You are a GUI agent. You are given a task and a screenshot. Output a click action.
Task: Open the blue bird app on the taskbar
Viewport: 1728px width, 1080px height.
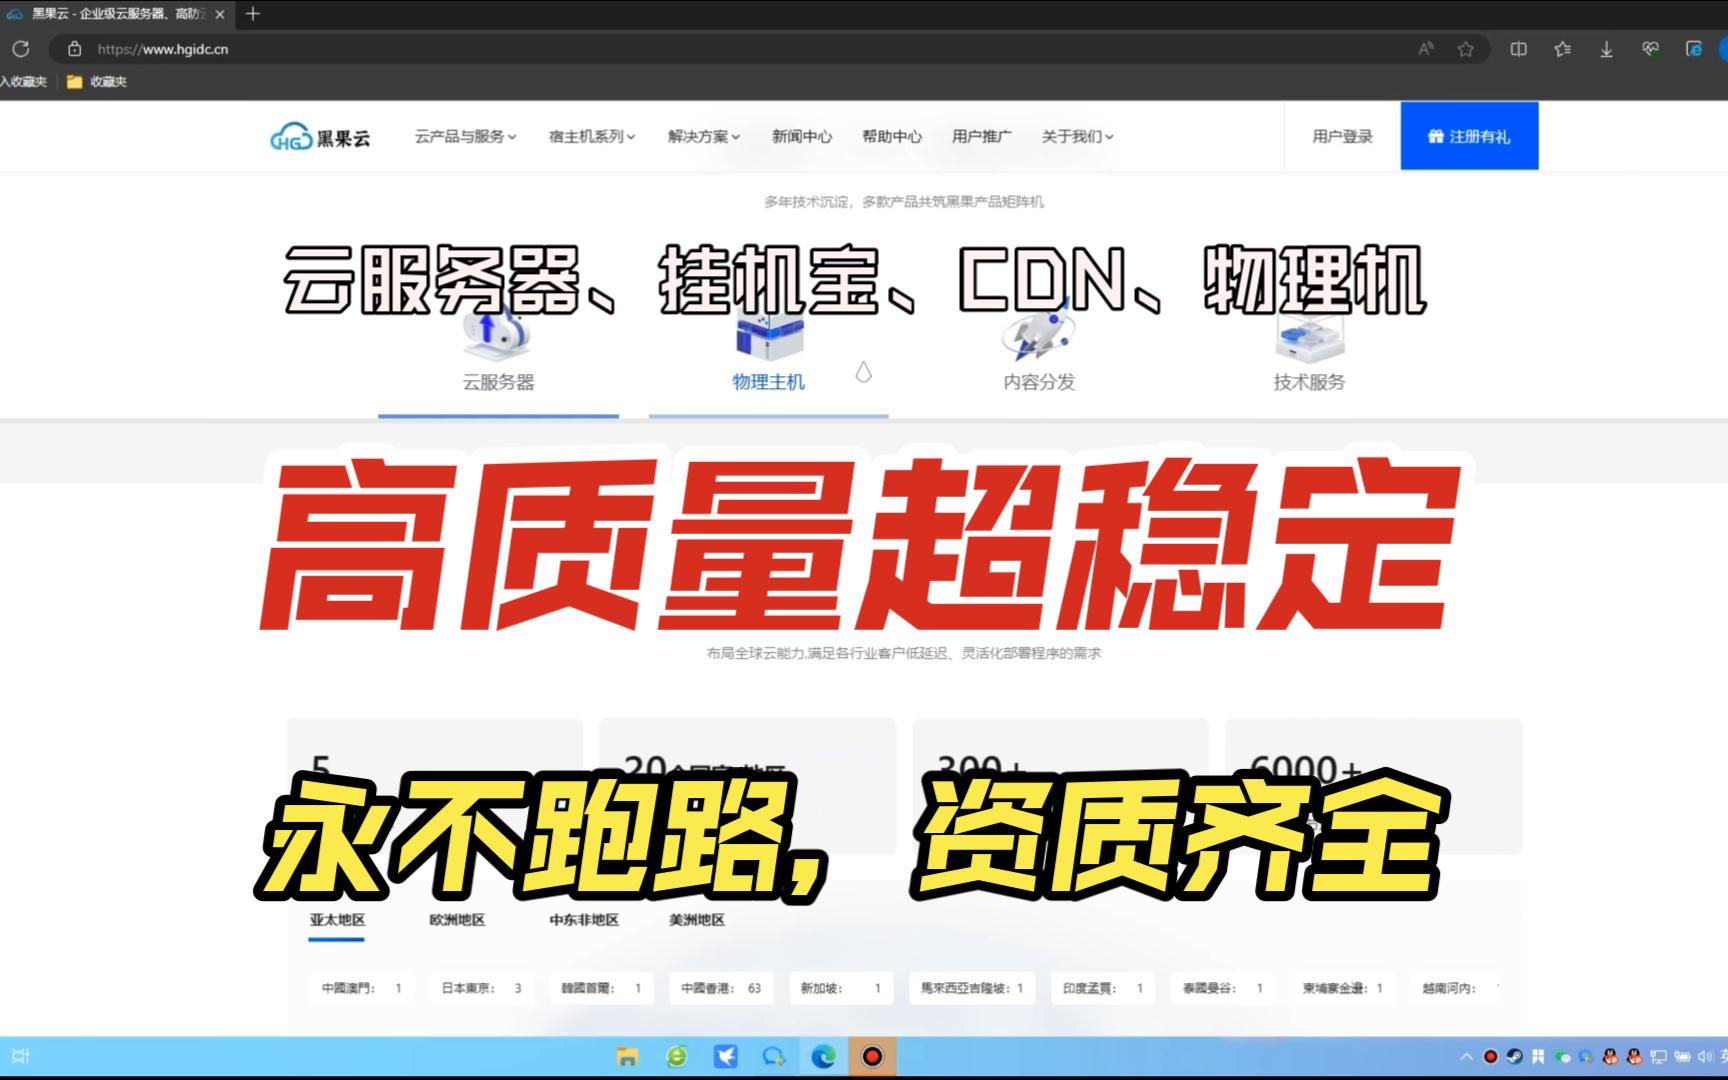(726, 1056)
